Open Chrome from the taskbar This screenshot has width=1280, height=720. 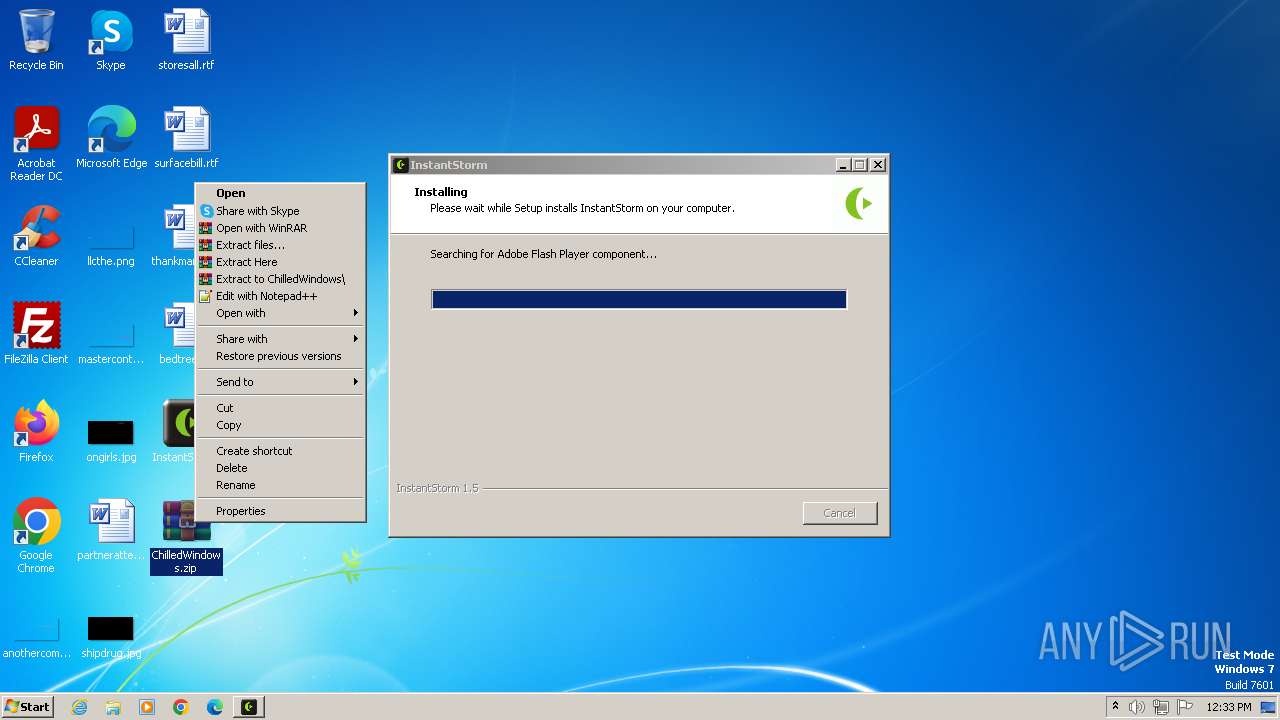181,707
